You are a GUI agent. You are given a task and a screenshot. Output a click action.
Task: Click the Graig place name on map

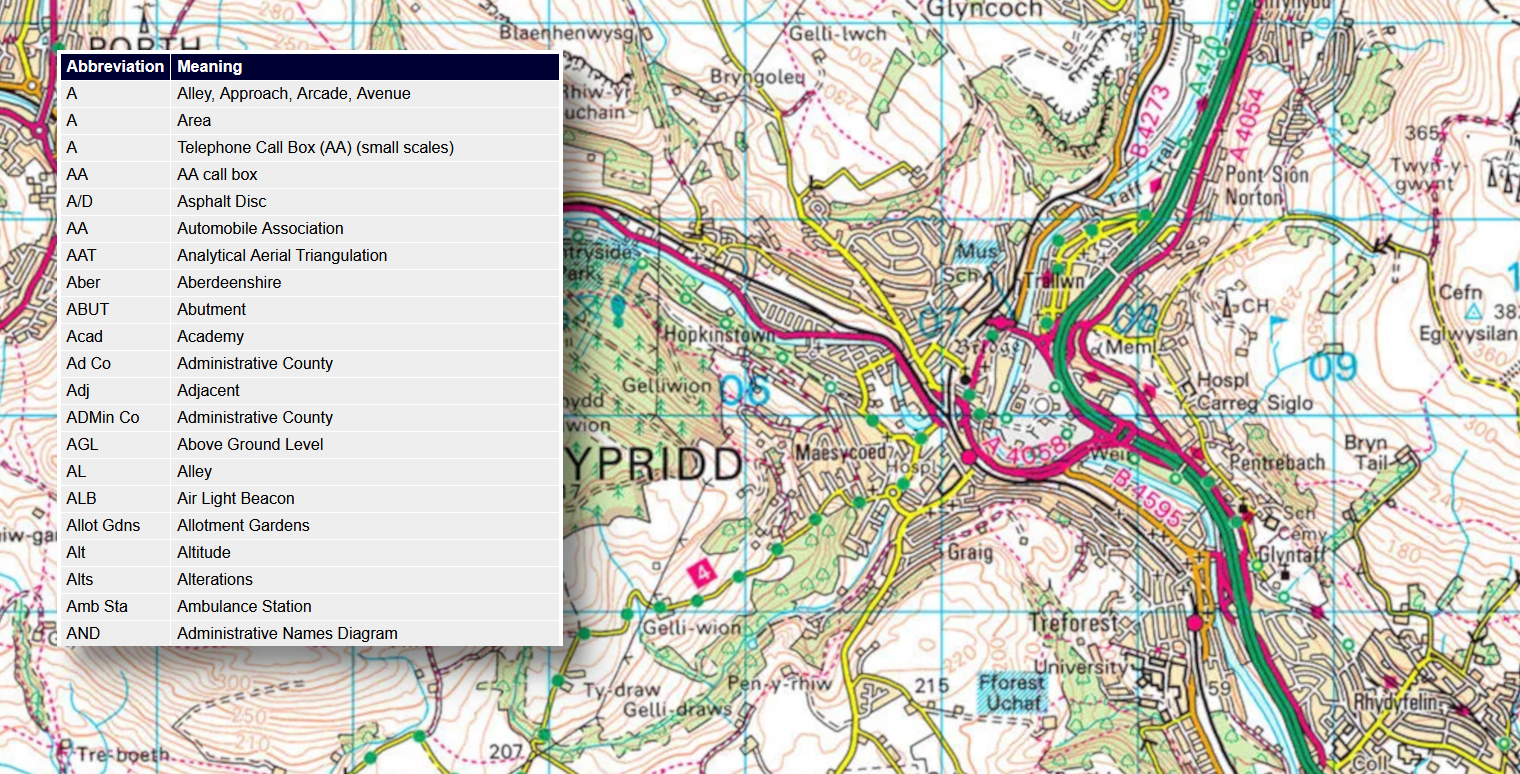pos(969,551)
